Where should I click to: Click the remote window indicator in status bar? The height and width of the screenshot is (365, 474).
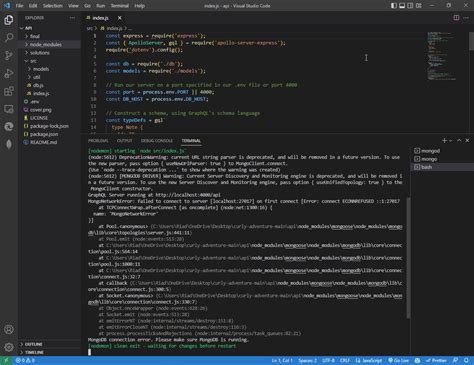tap(6, 360)
